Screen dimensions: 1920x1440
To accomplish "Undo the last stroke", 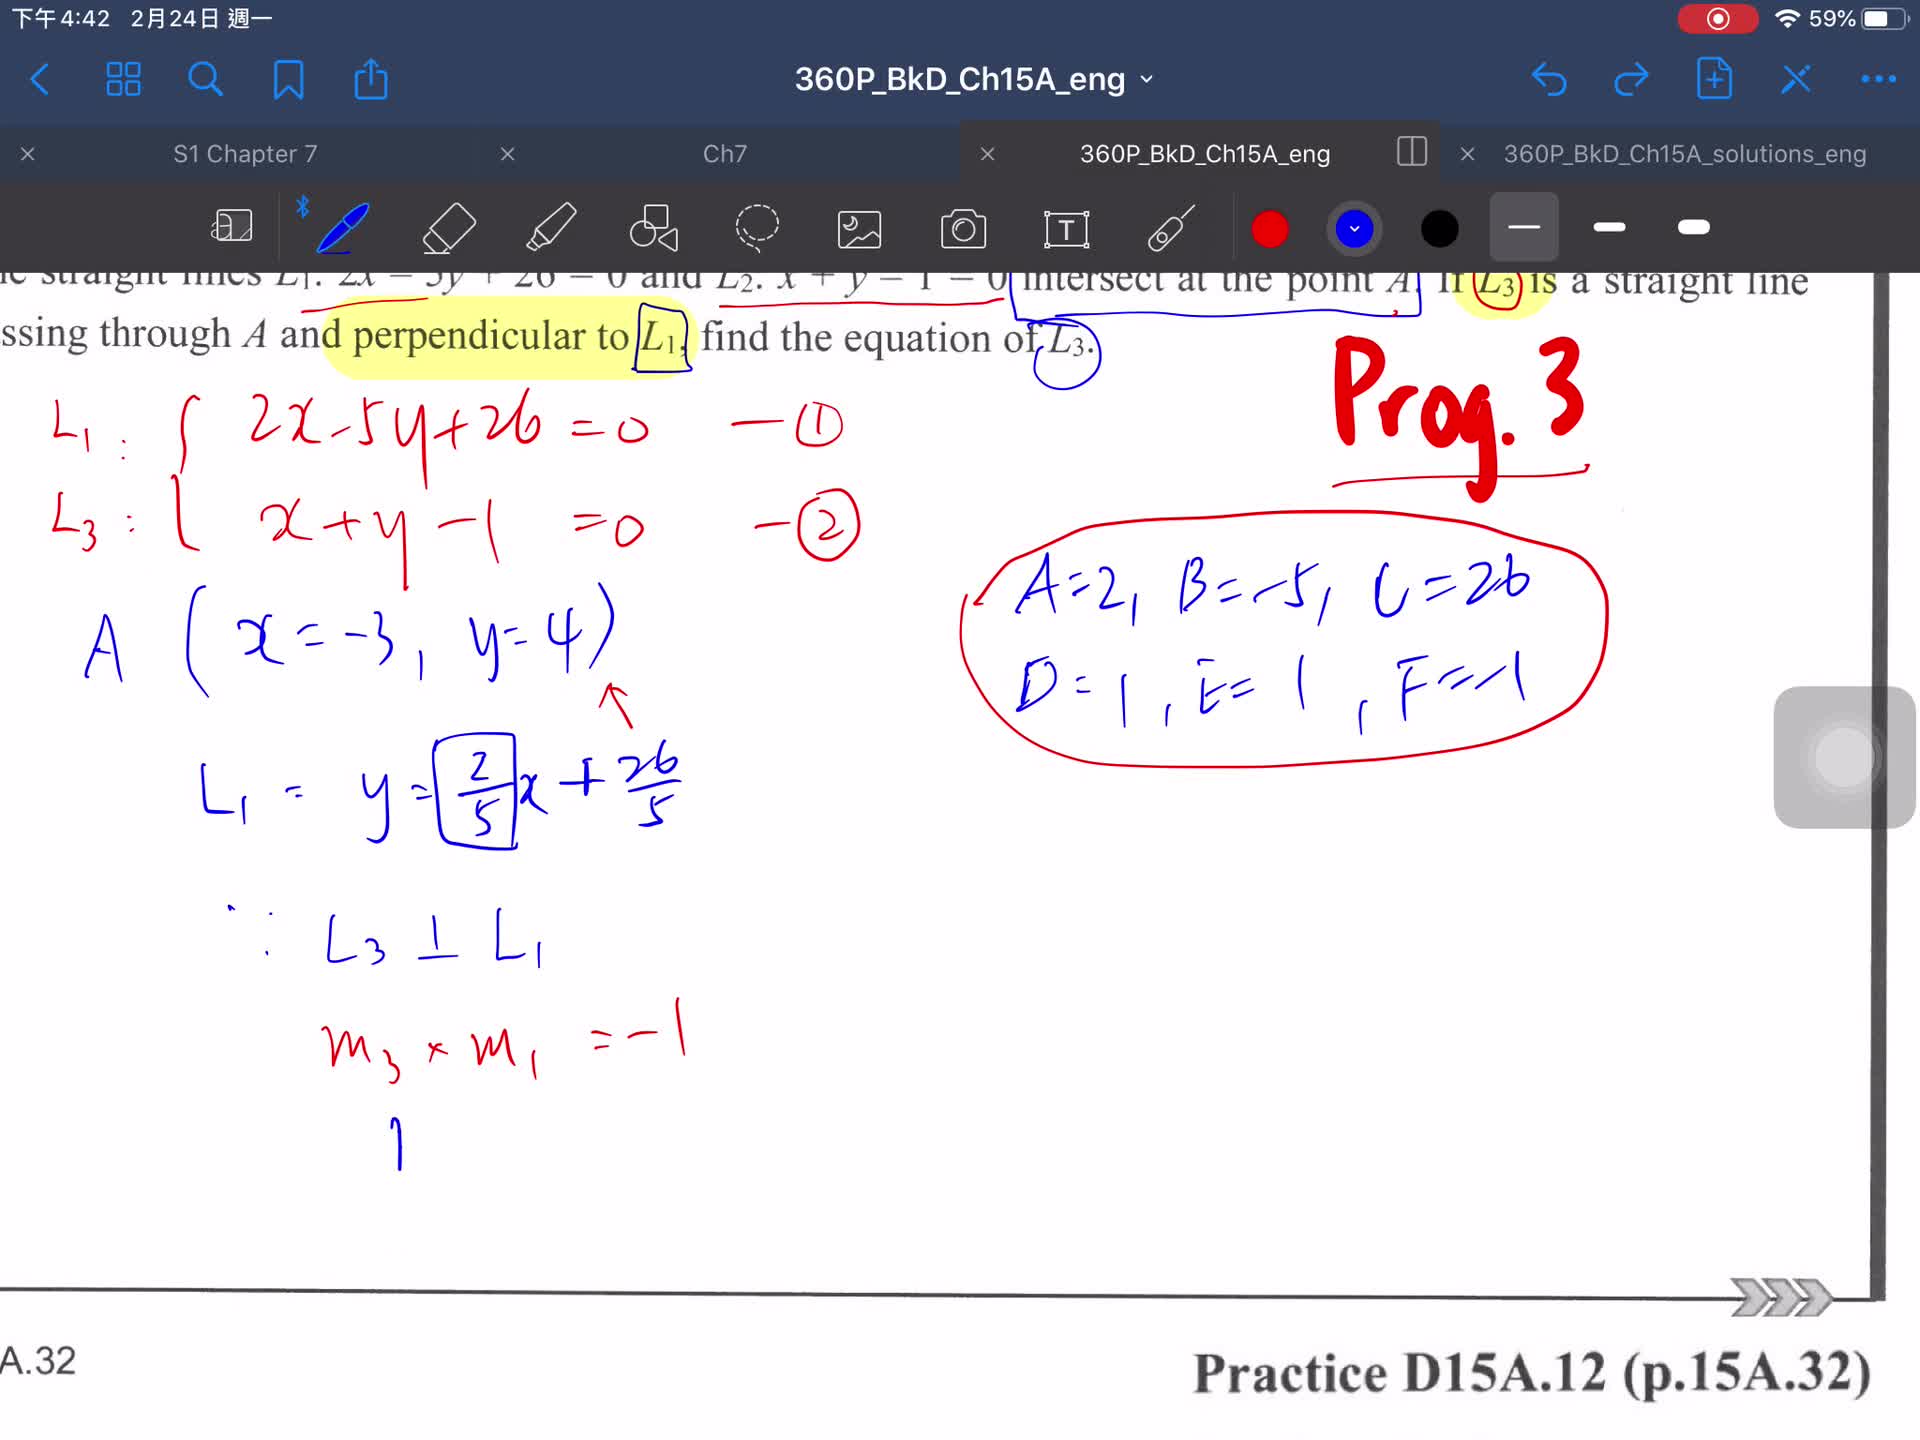I will click(1549, 79).
